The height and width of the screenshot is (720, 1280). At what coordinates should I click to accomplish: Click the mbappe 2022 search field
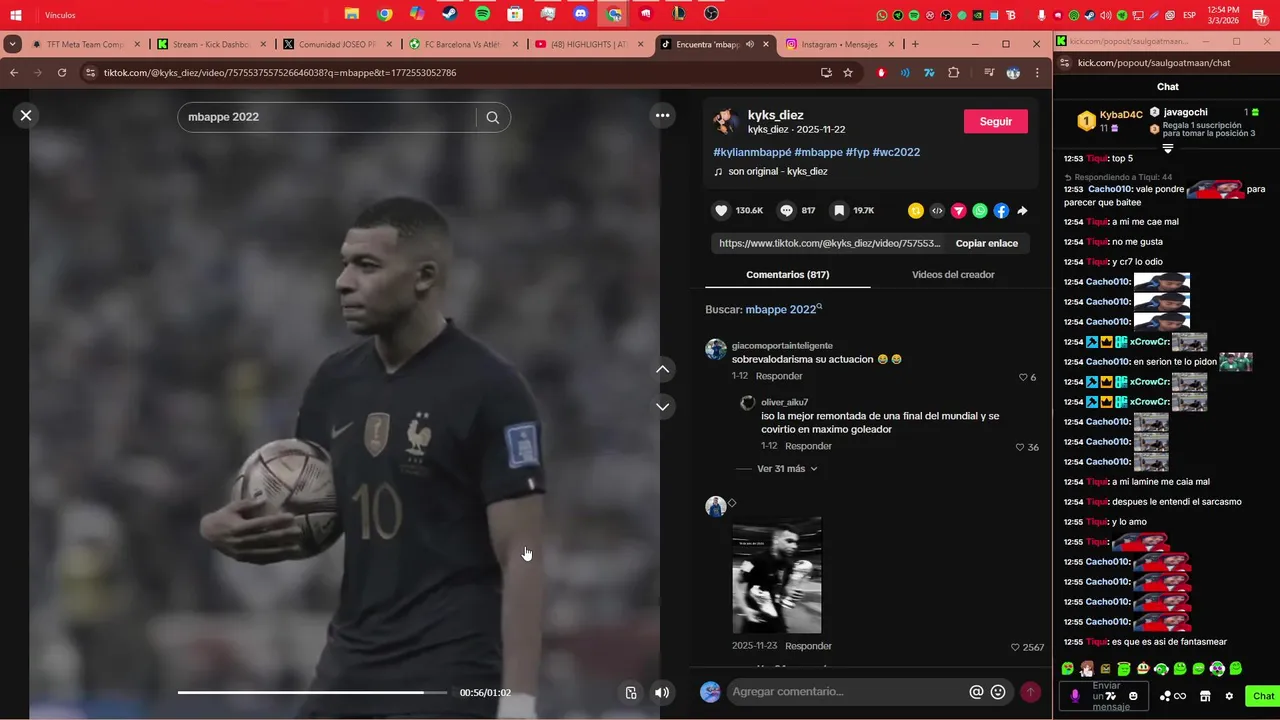point(328,117)
